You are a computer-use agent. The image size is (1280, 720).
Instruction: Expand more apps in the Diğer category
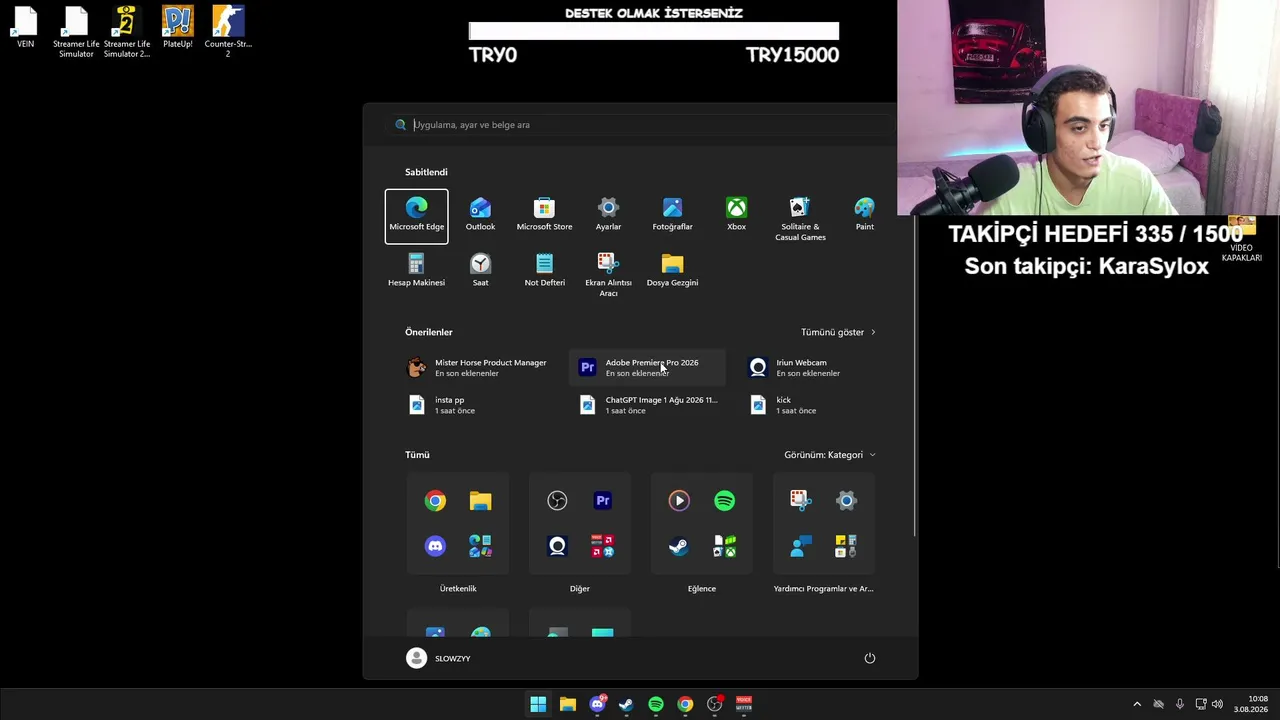click(x=603, y=546)
